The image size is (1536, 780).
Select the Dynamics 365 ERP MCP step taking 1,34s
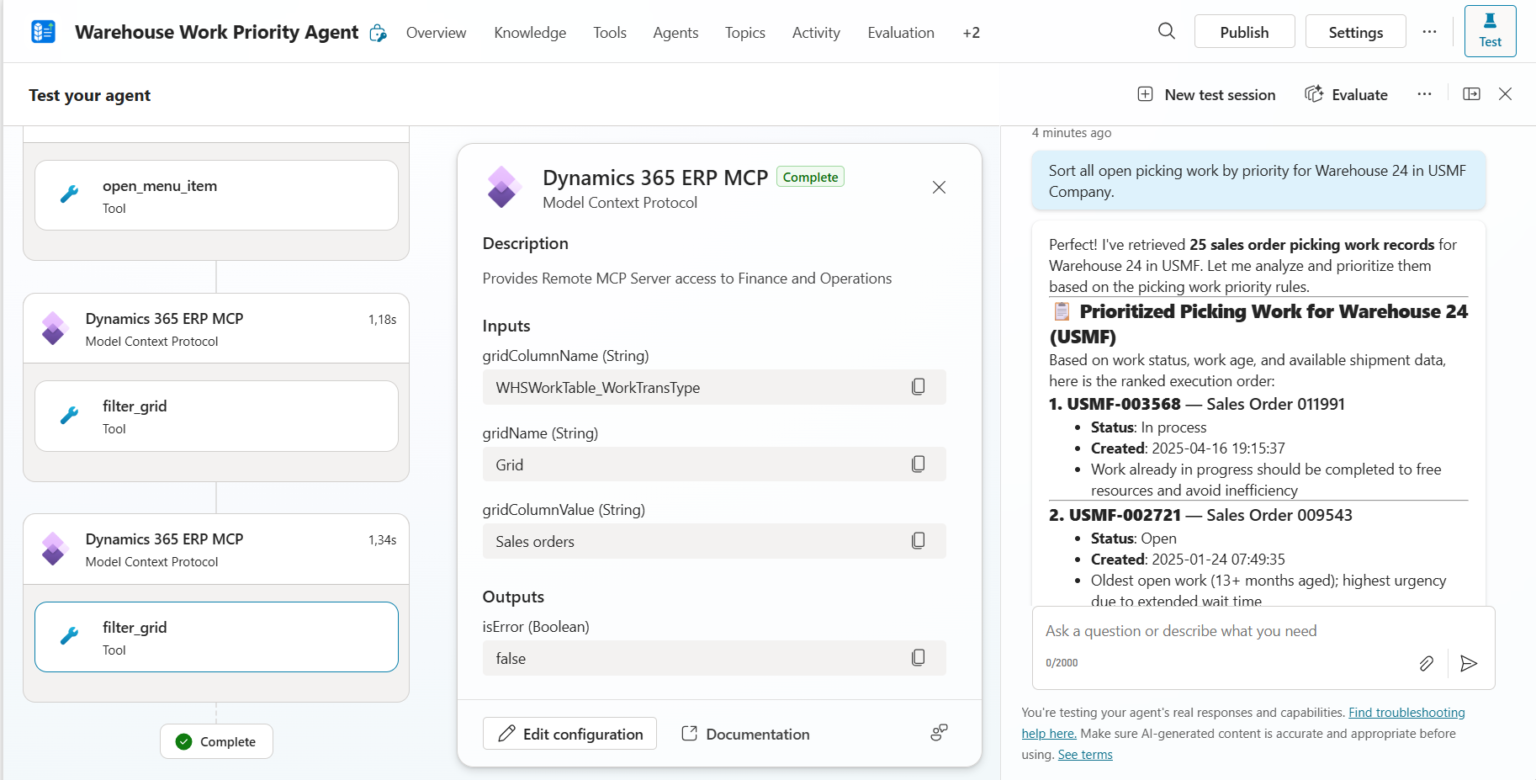(x=216, y=549)
